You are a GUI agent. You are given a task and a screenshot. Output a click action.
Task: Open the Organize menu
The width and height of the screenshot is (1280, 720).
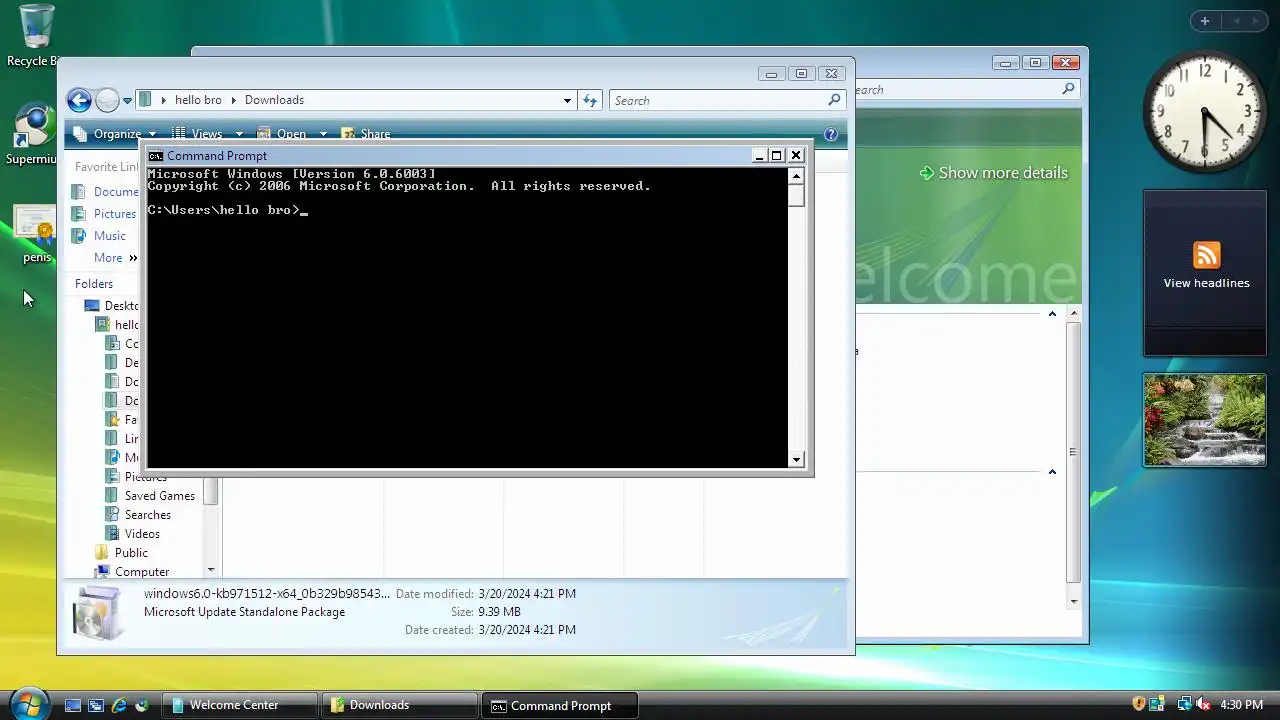tap(116, 134)
